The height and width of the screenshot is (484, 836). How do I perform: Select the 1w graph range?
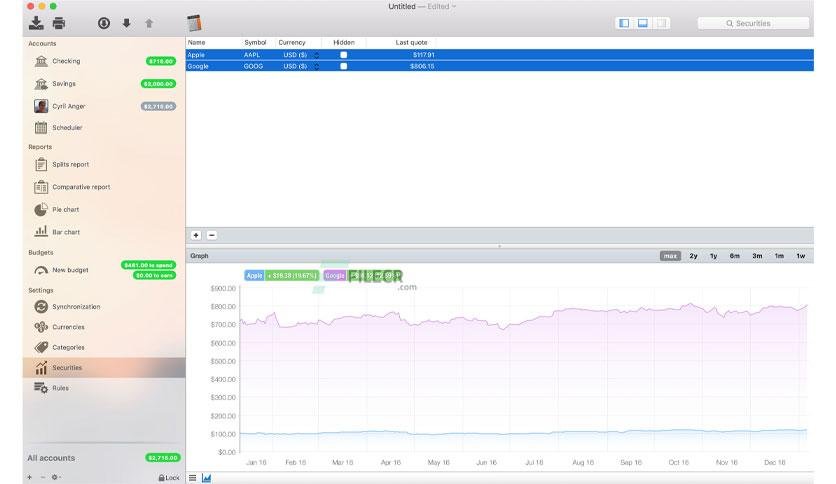pyautogui.click(x=800, y=256)
